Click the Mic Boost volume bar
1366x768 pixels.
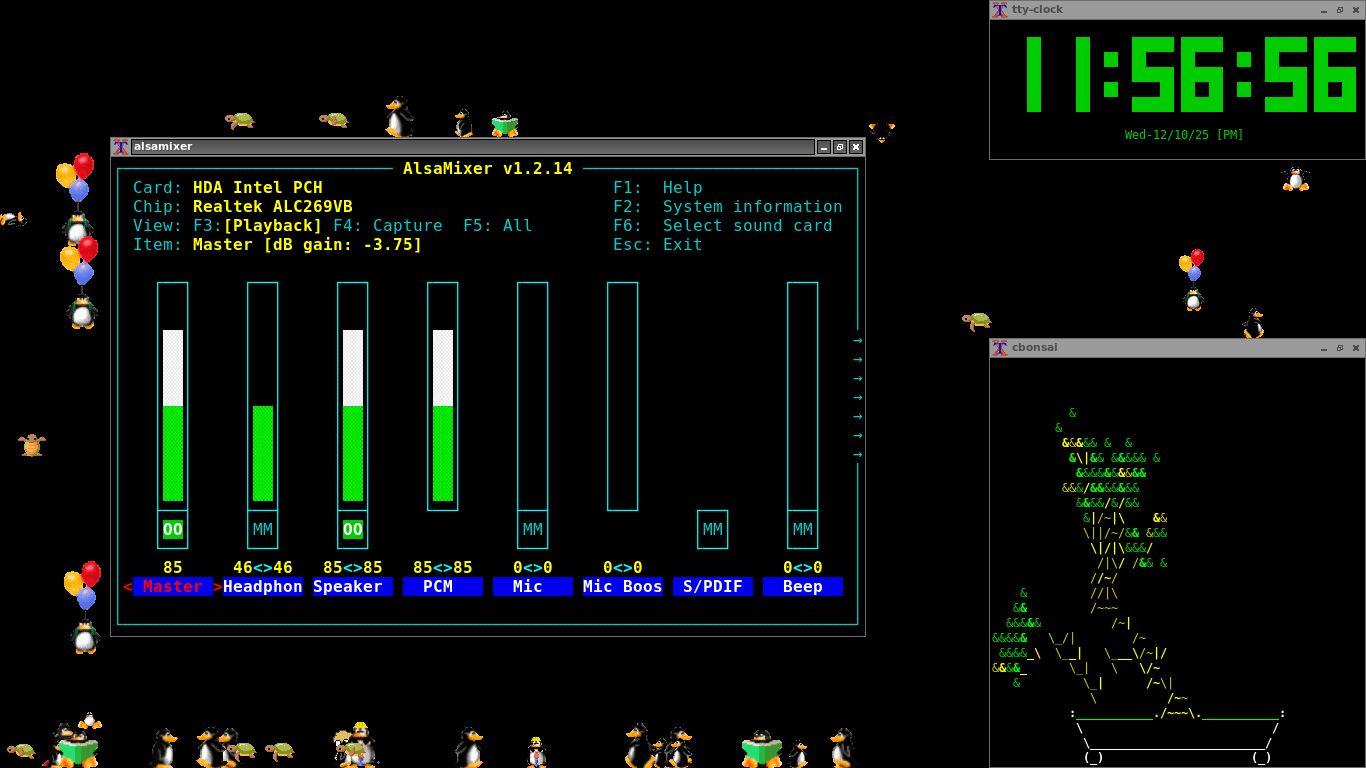(623, 396)
